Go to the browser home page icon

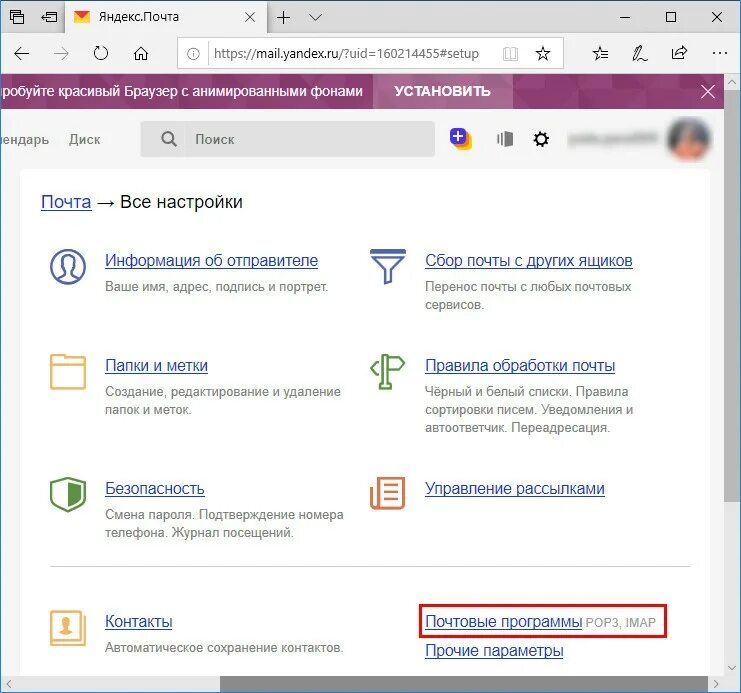[x=141, y=53]
